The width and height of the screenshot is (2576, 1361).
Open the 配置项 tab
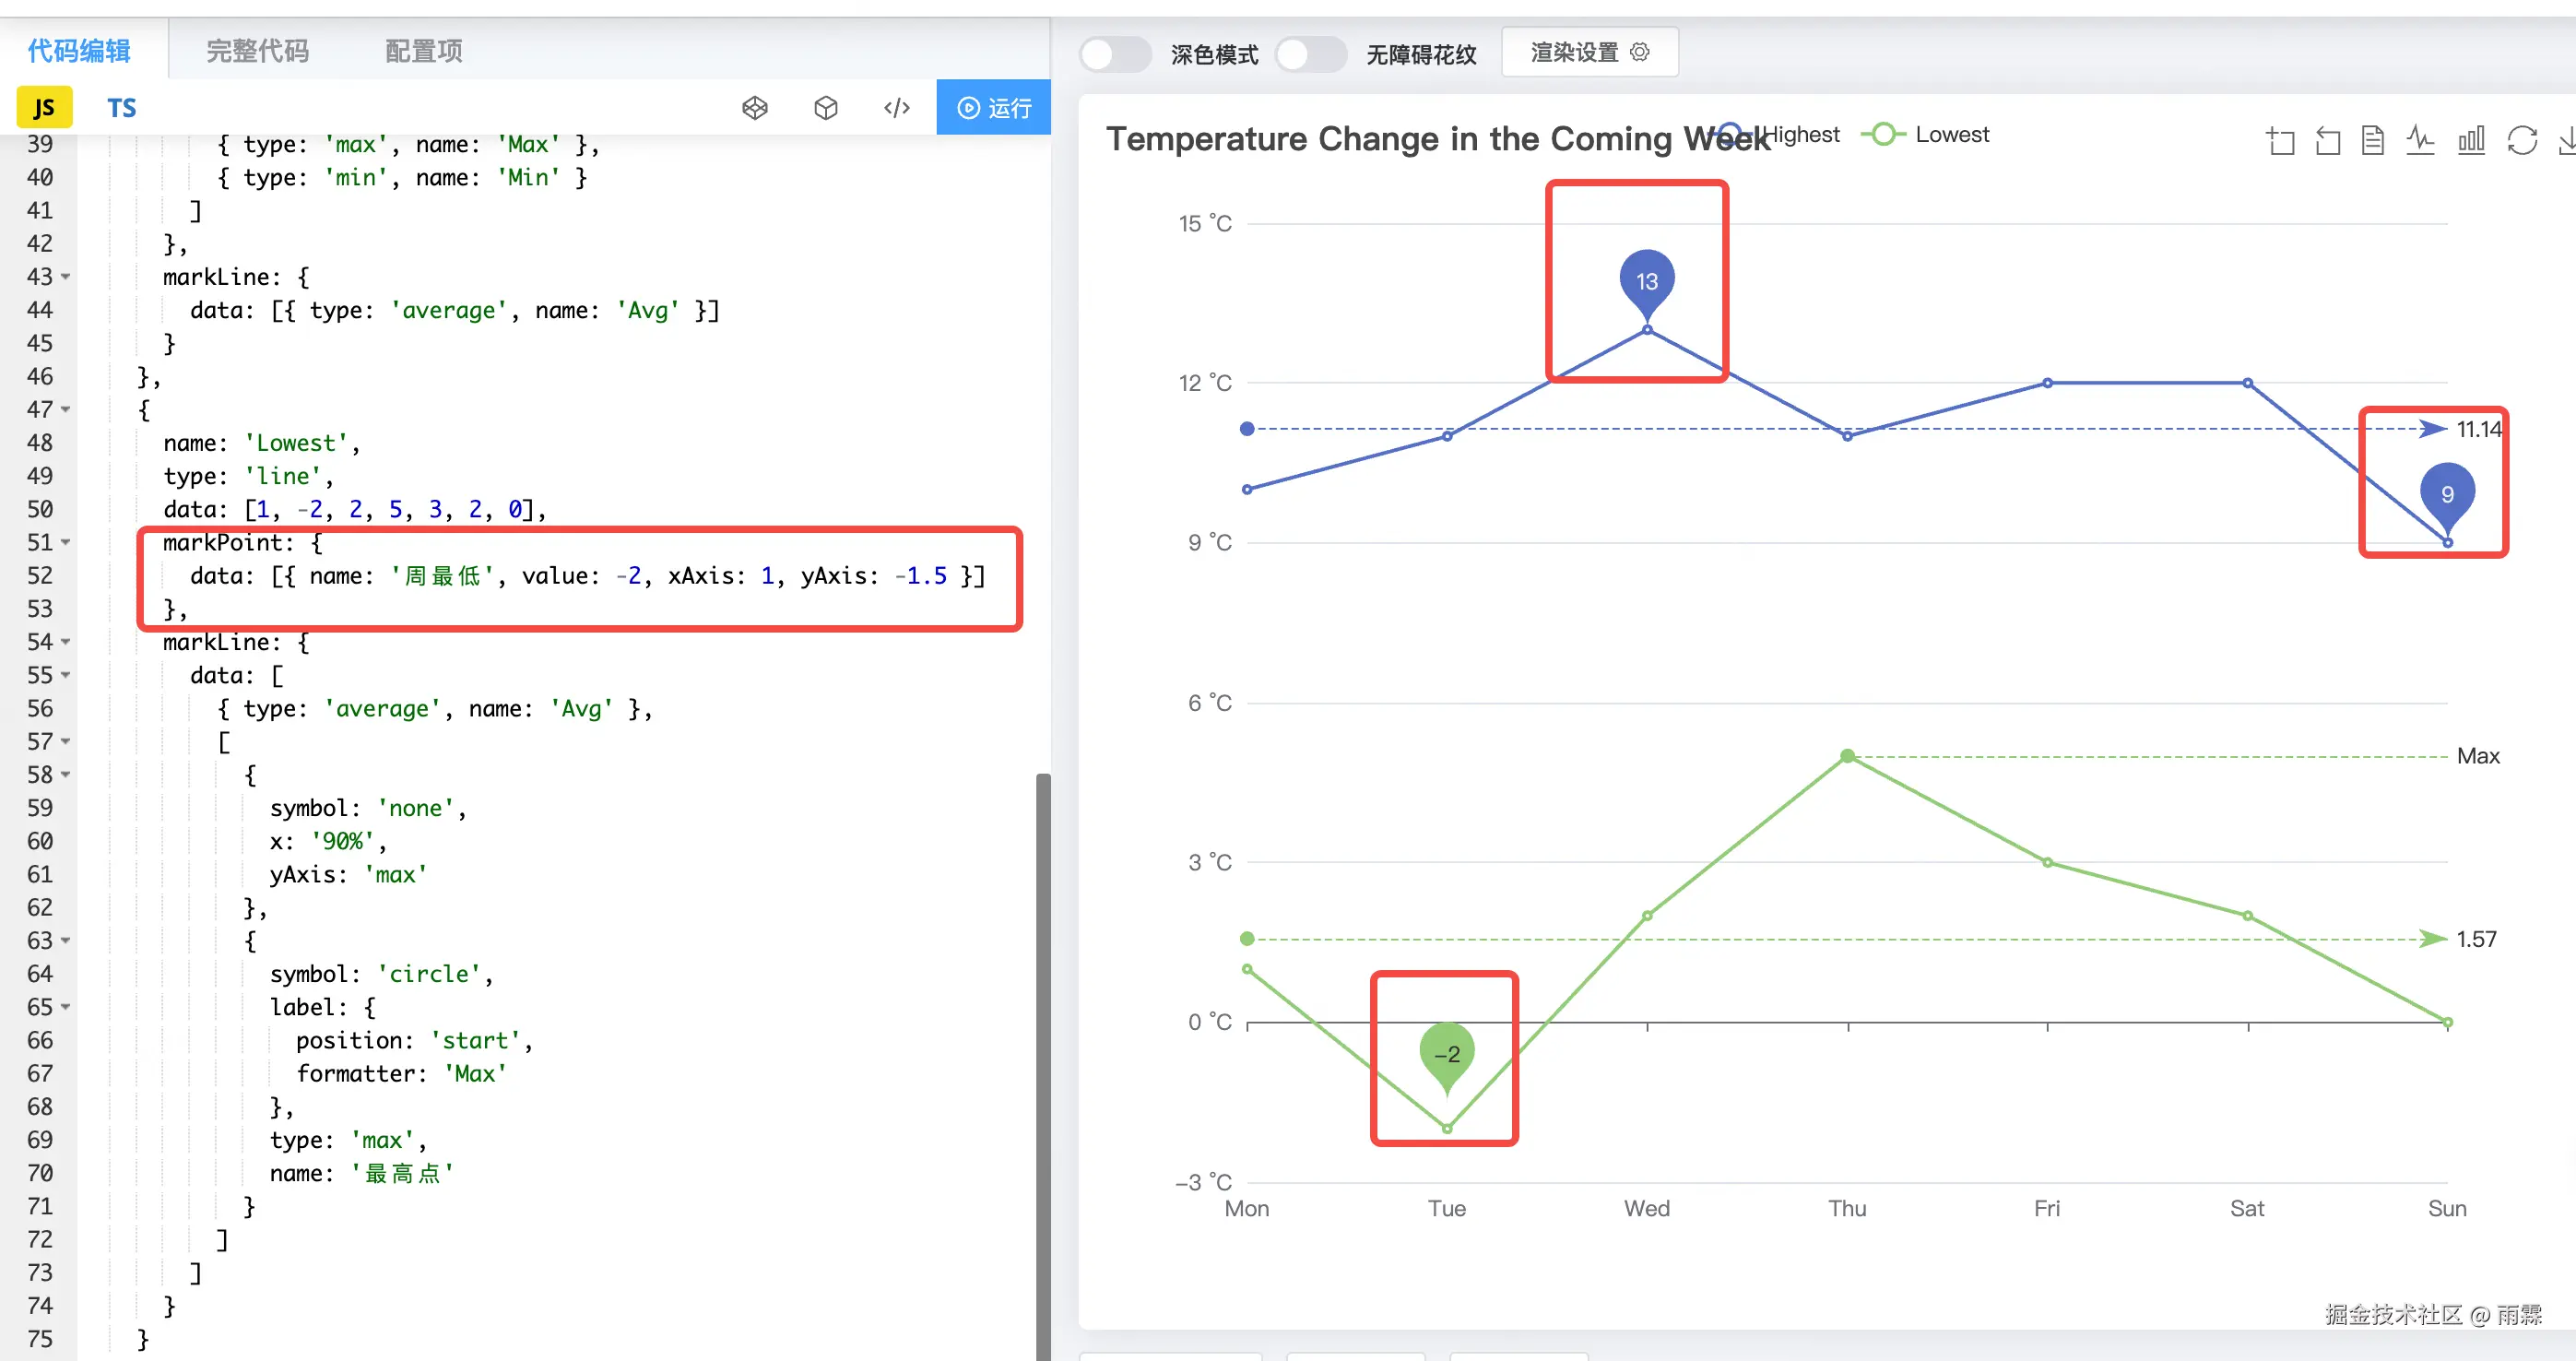point(423,51)
